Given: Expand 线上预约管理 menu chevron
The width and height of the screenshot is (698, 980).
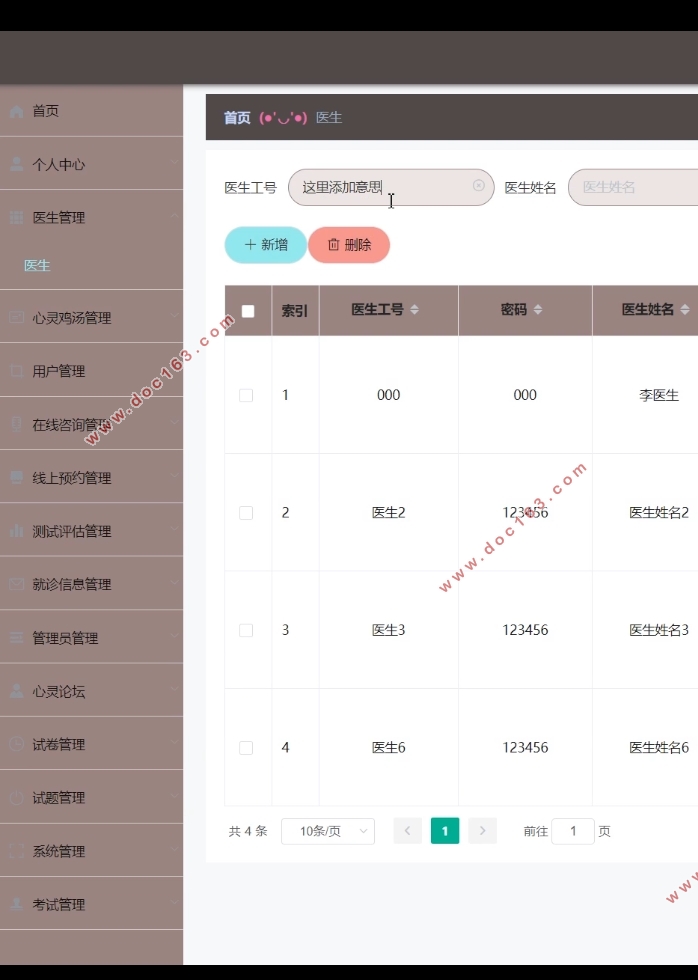Looking at the screenshot, I should (174, 475).
